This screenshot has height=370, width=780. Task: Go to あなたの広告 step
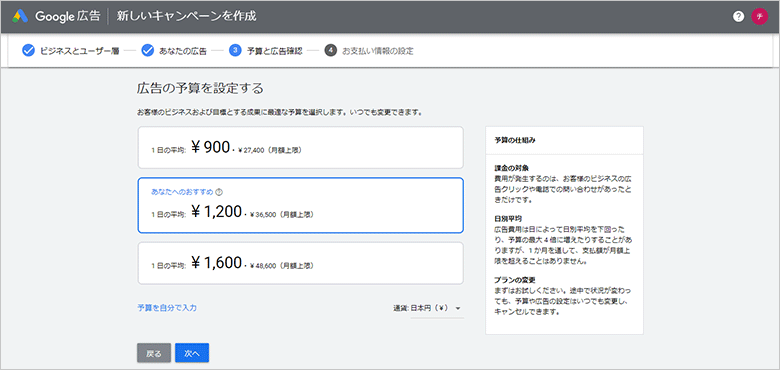183,51
